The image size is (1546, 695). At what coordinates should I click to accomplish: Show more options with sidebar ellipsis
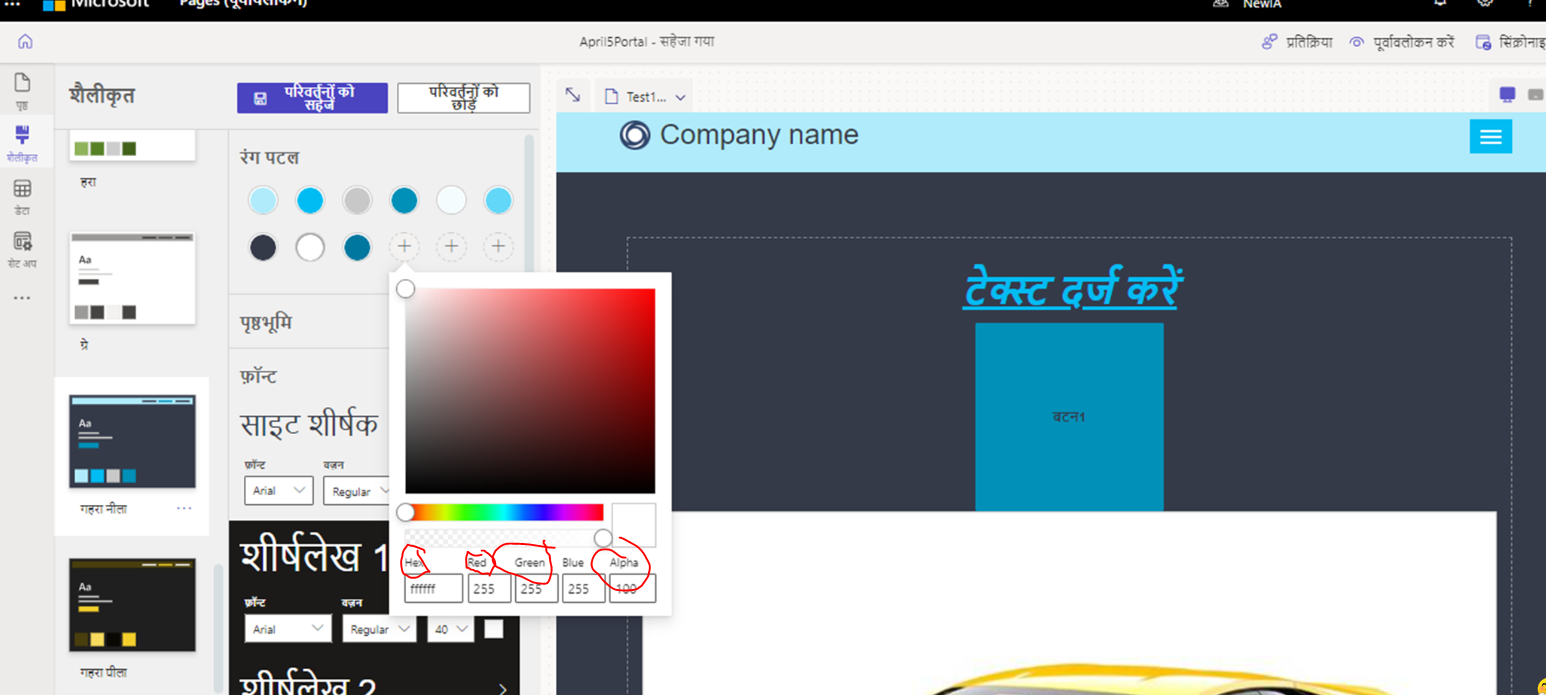pyautogui.click(x=22, y=298)
